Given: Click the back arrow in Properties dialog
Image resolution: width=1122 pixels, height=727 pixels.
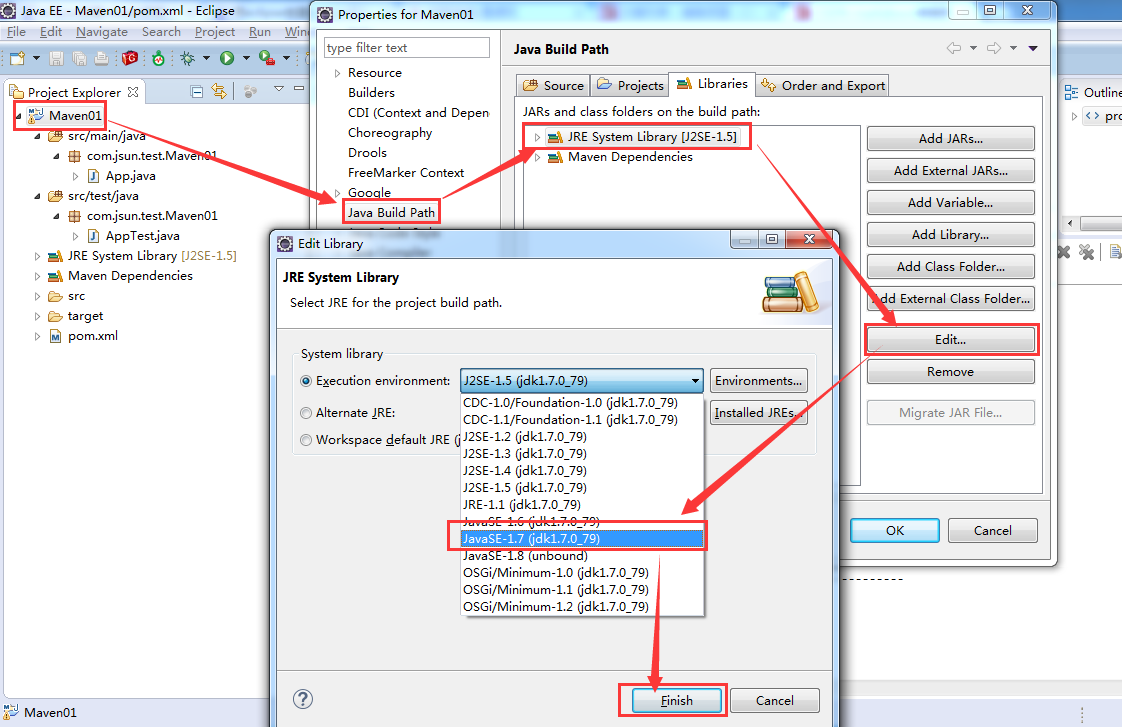Looking at the screenshot, I should click(953, 48).
